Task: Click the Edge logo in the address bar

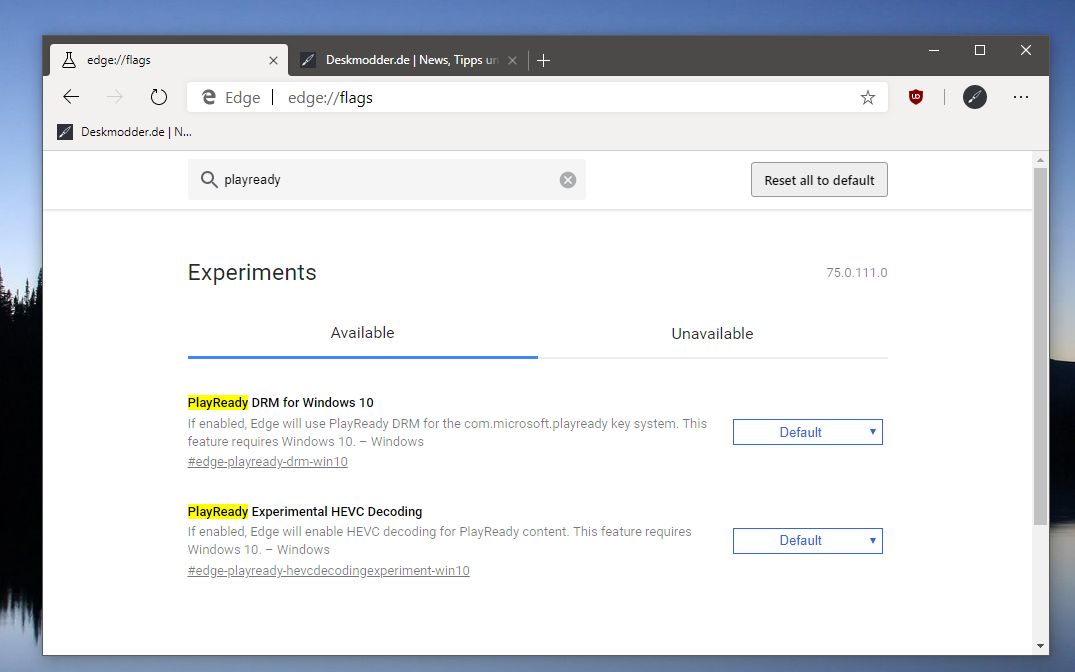Action: click(x=209, y=97)
